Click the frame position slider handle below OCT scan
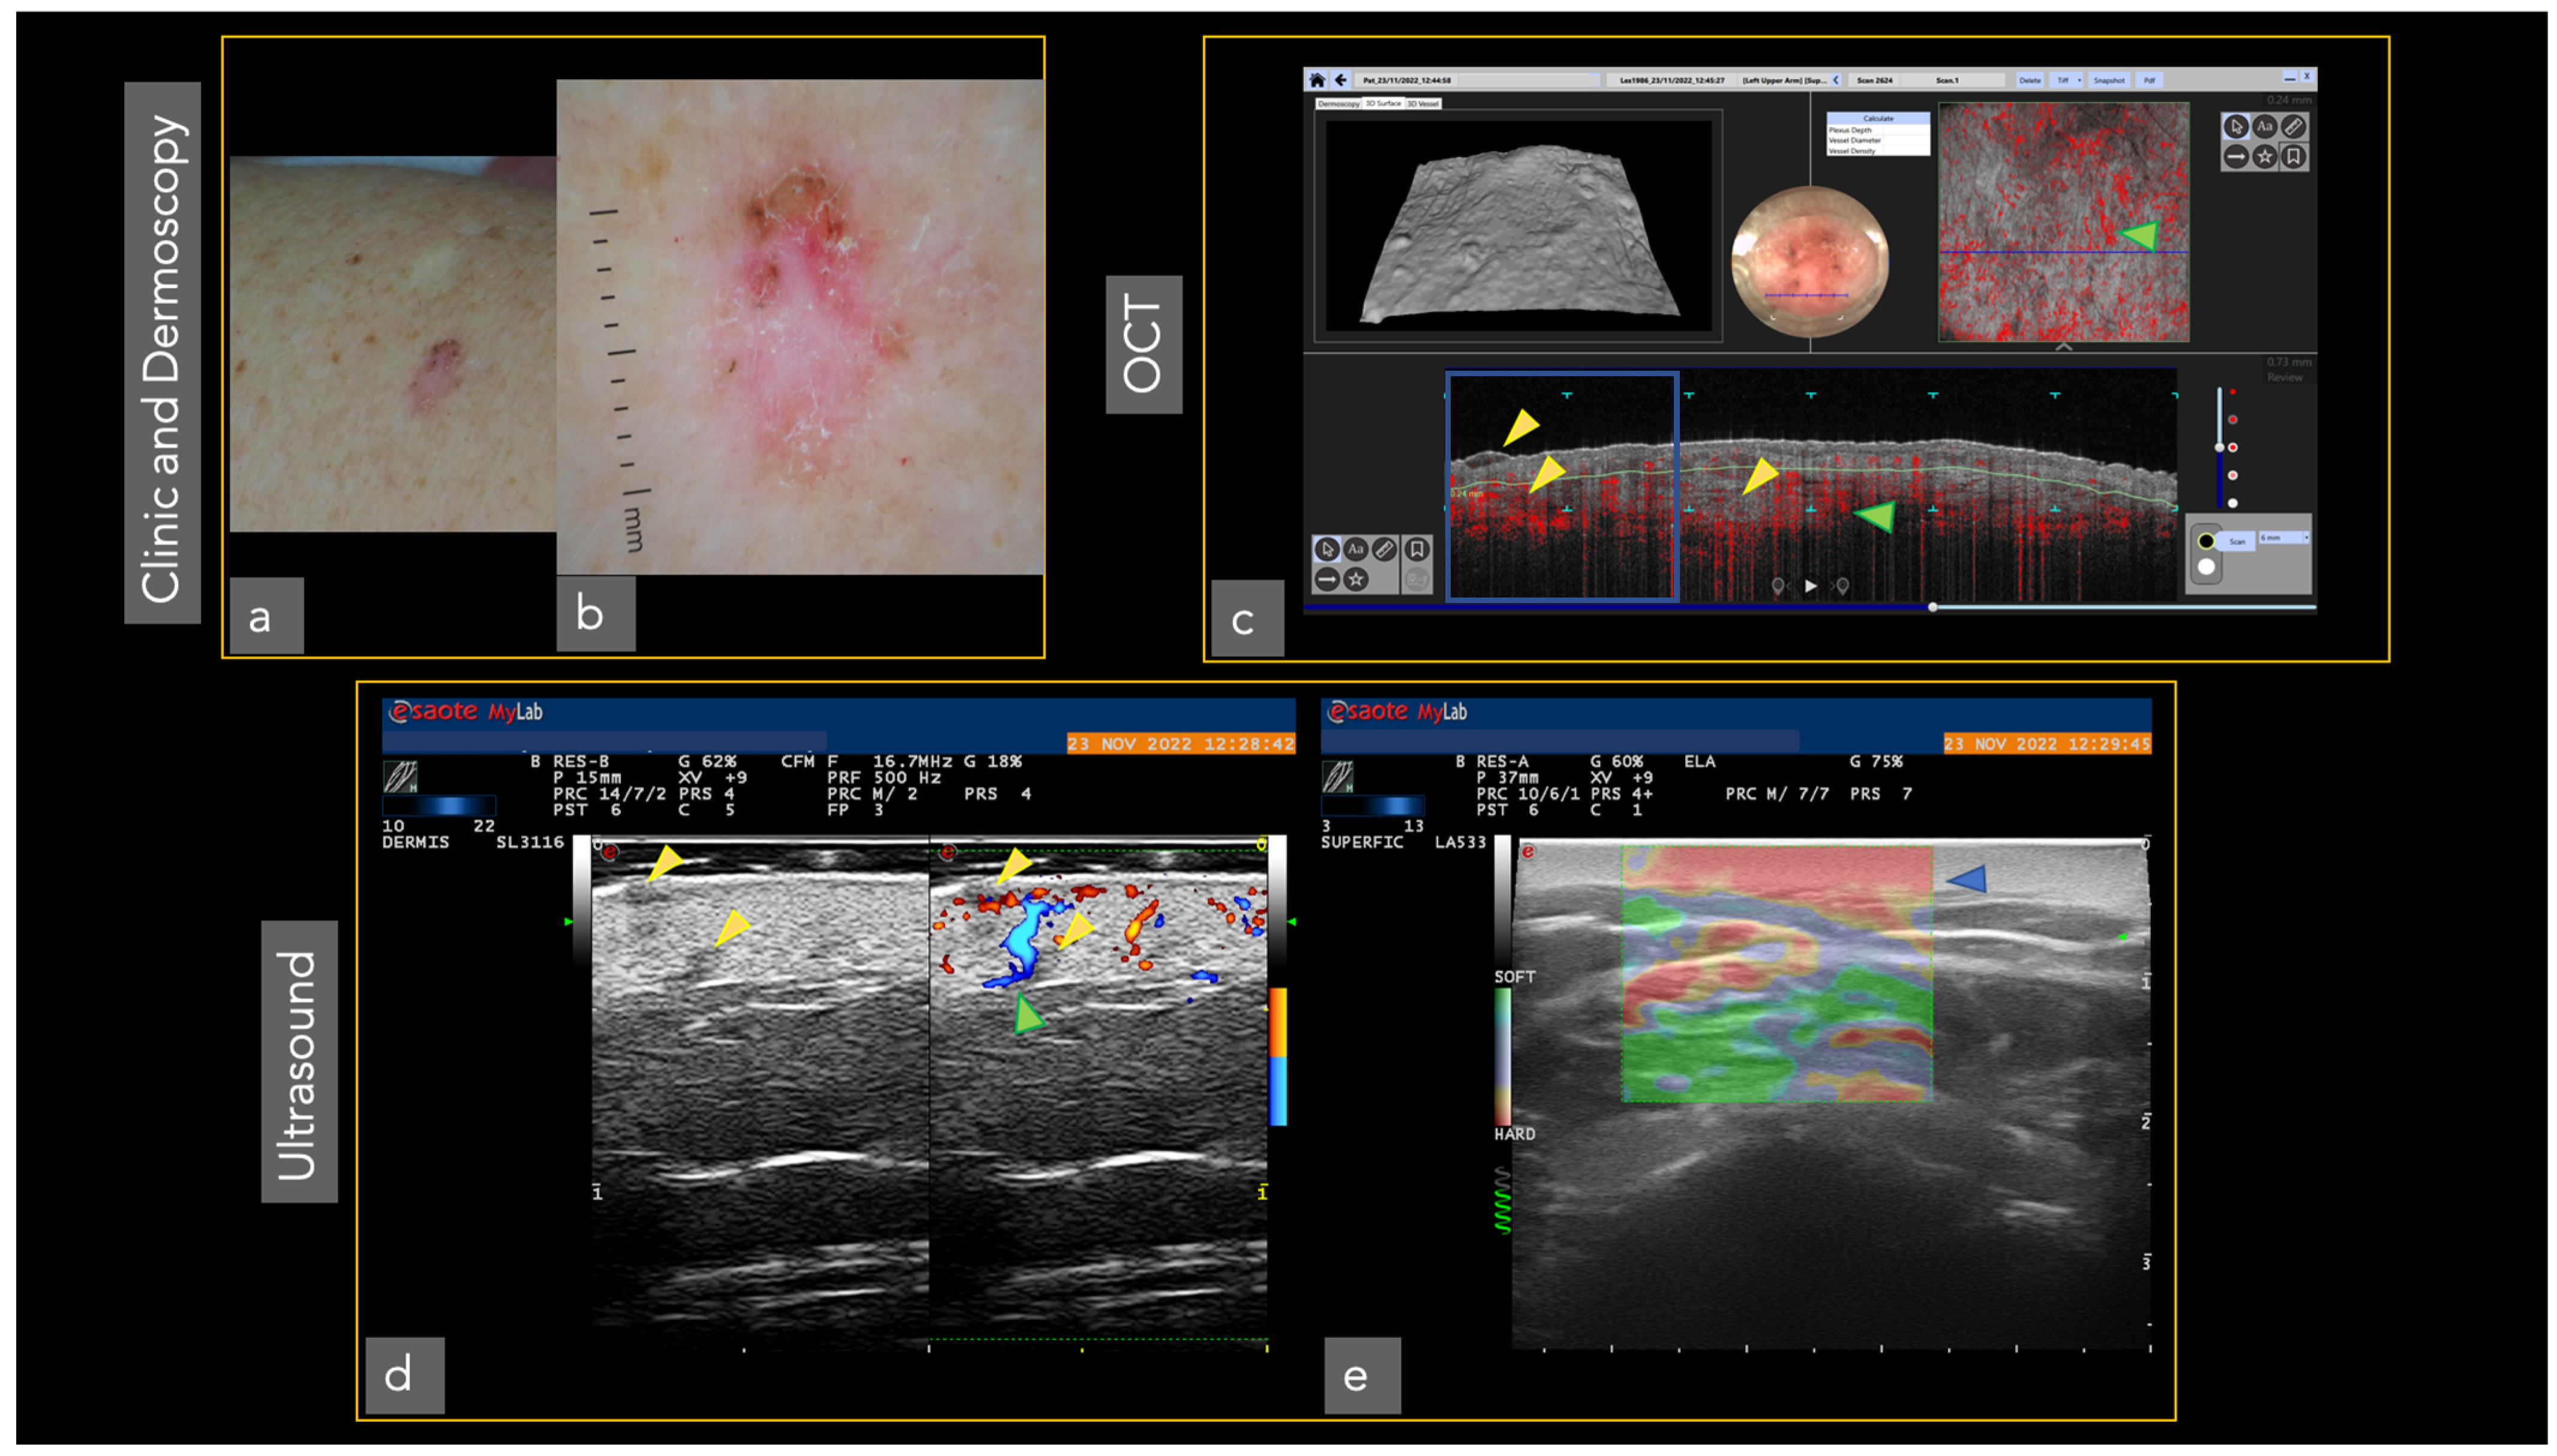This screenshot has width=2557, height=1456. pos(1932,607)
